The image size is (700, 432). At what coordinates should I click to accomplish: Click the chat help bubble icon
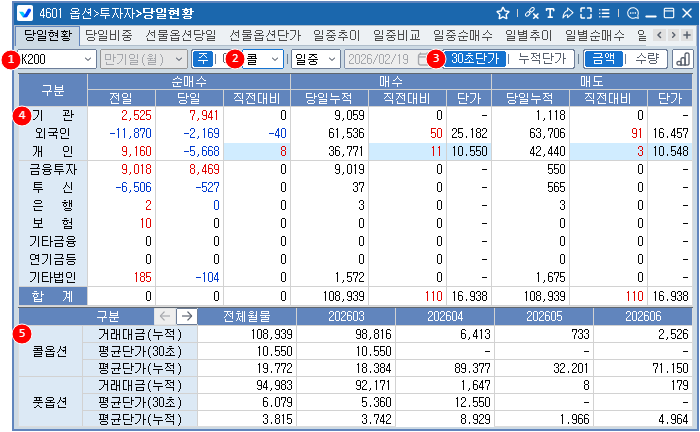coord(630,13)
